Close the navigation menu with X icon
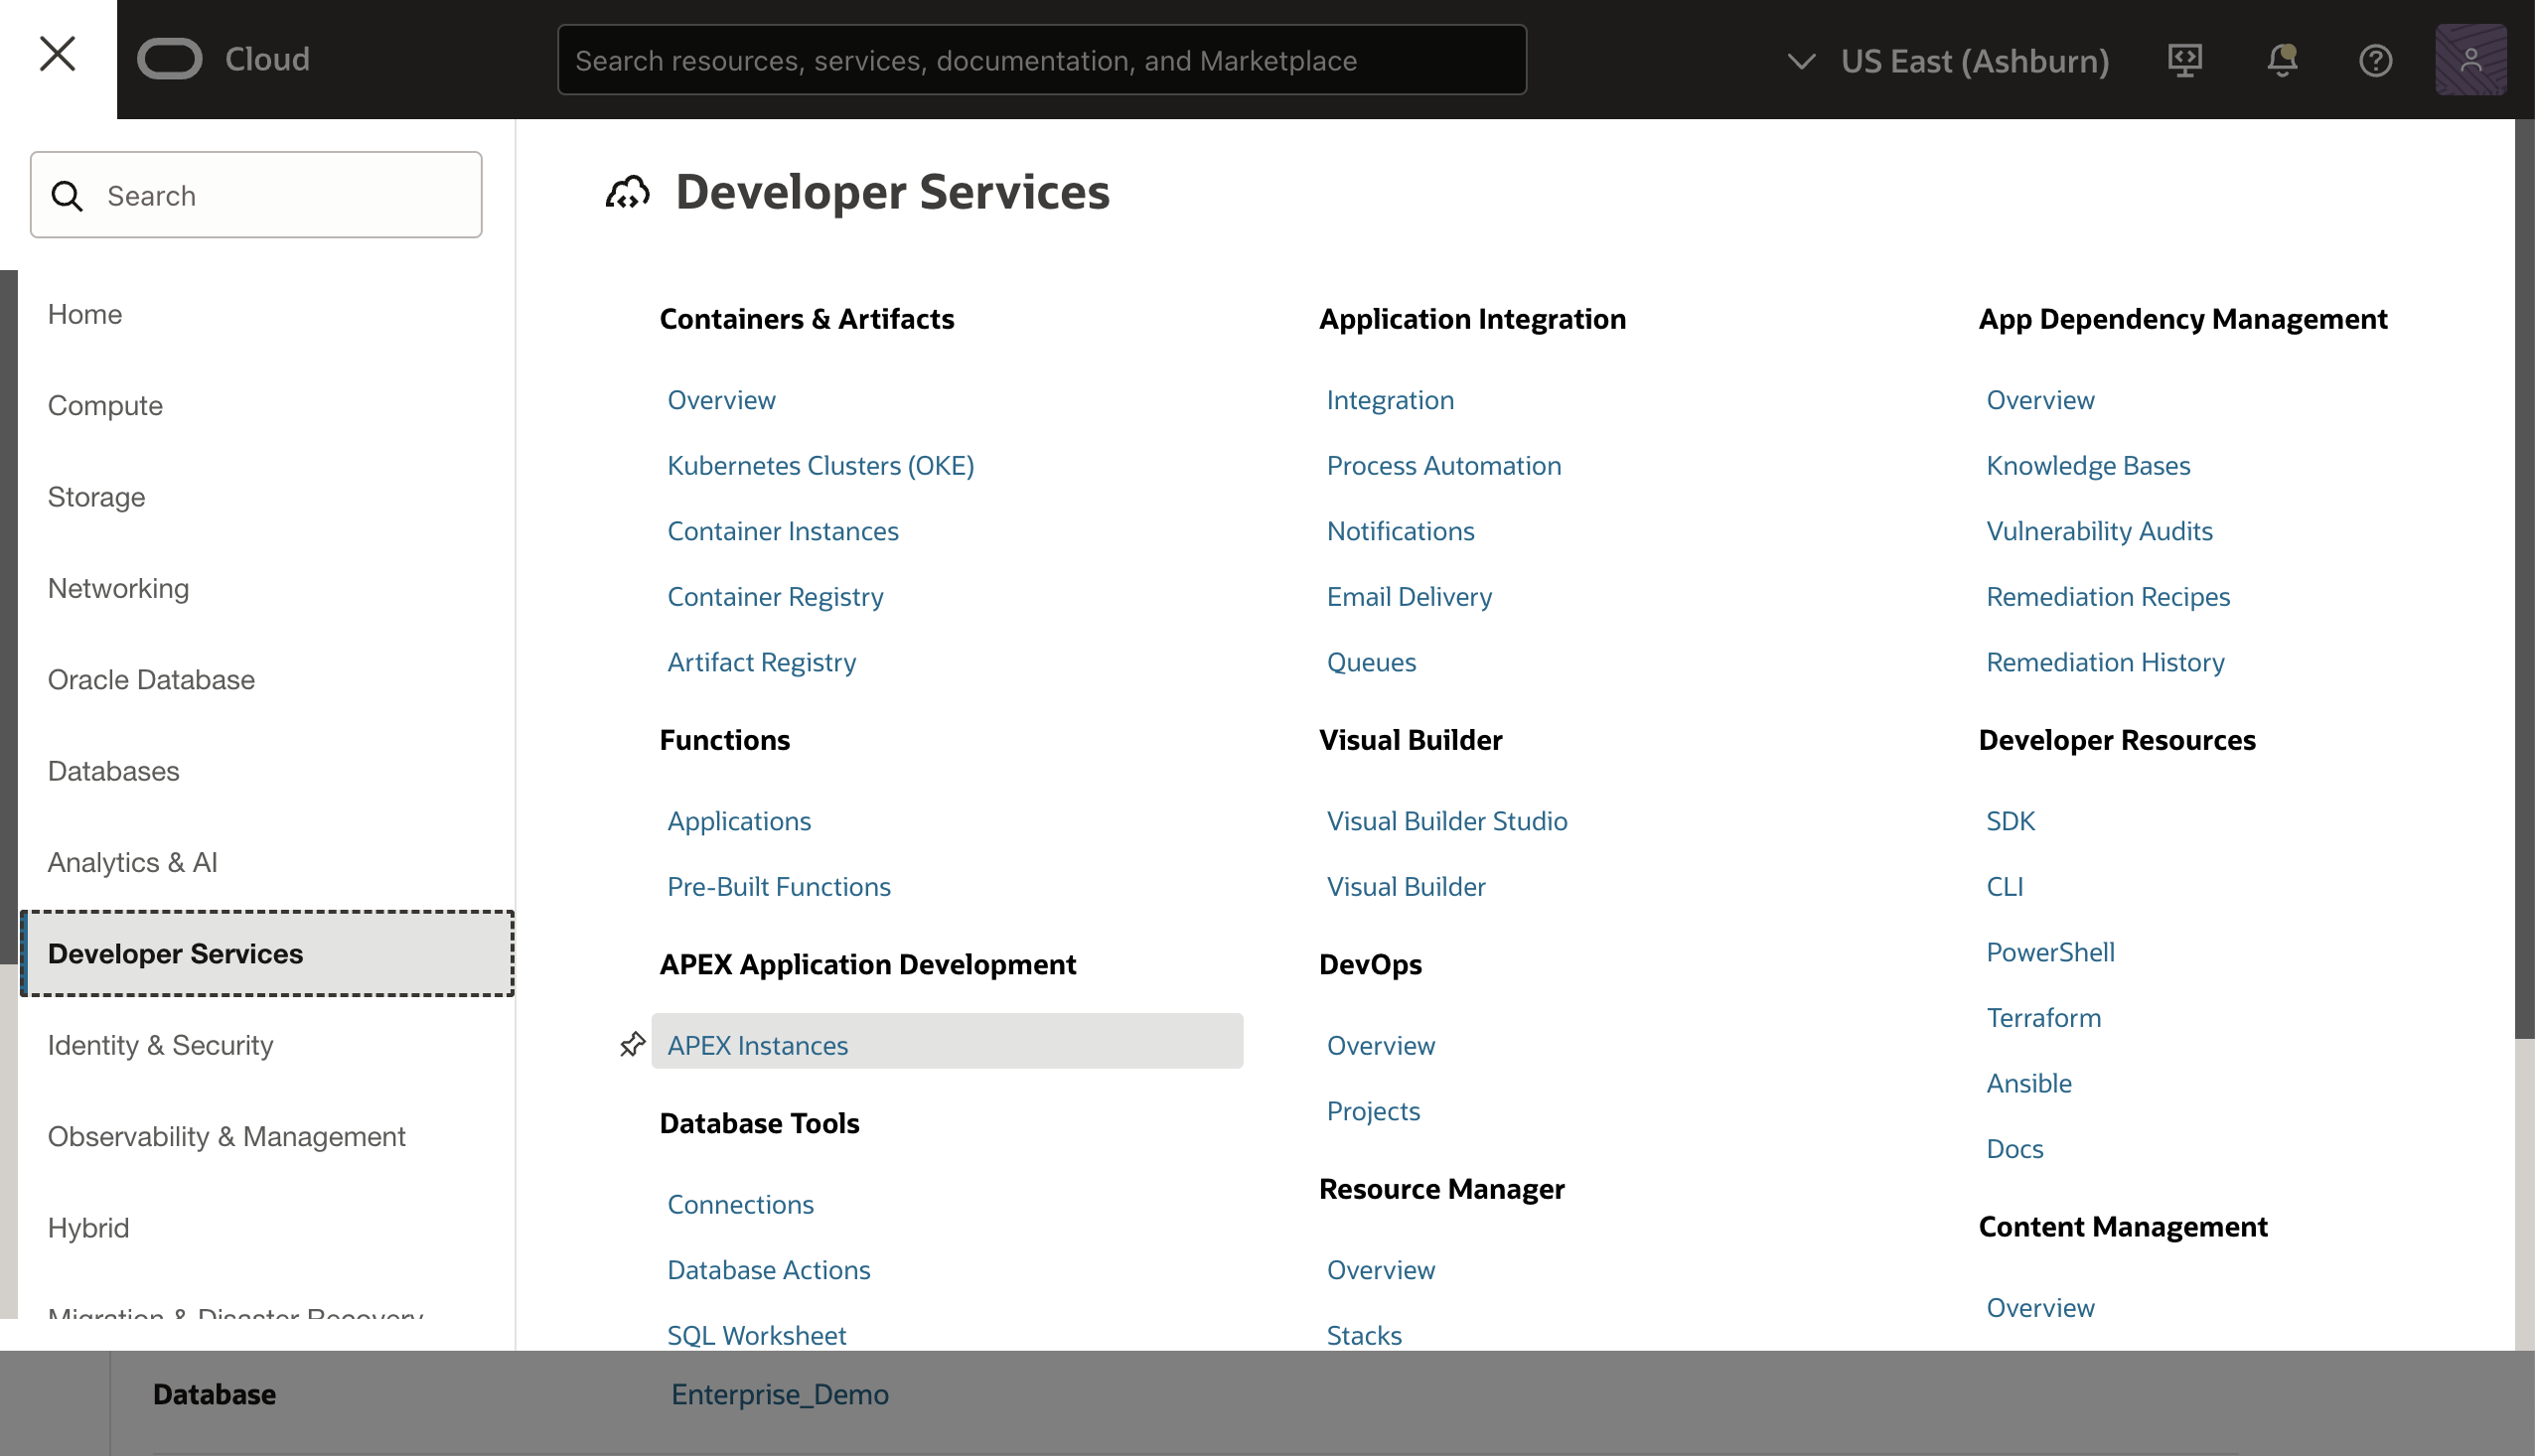Image resolution: width=2535 pixels, height=1456 pixels. (x=57, y=54)
